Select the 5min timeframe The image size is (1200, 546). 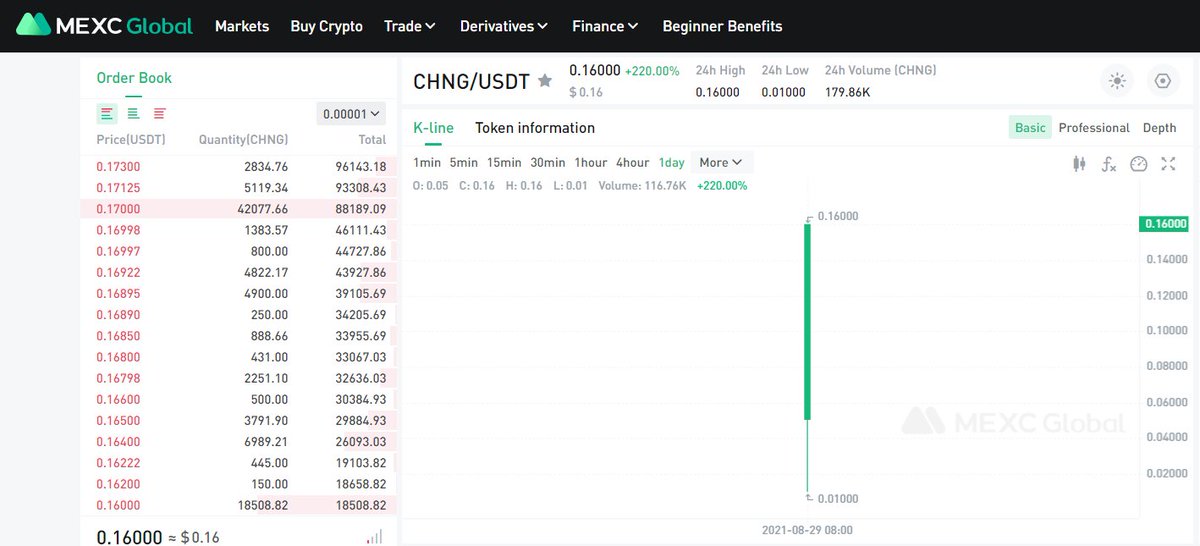(x=464, y=162)
